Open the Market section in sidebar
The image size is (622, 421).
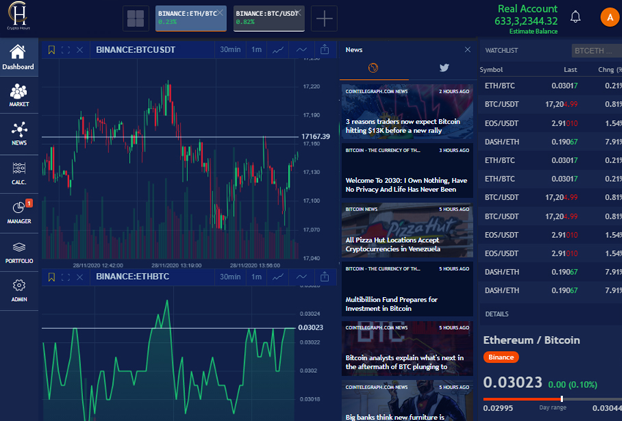pyautogui.click(x=18, y=95)
